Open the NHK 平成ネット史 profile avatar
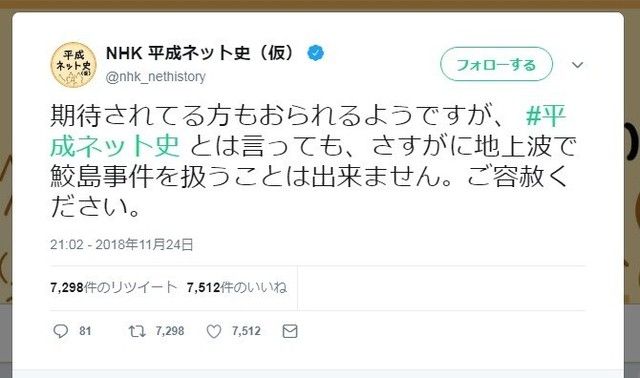The height and width of the screenshot is (378, 640). tap(73, 65)
